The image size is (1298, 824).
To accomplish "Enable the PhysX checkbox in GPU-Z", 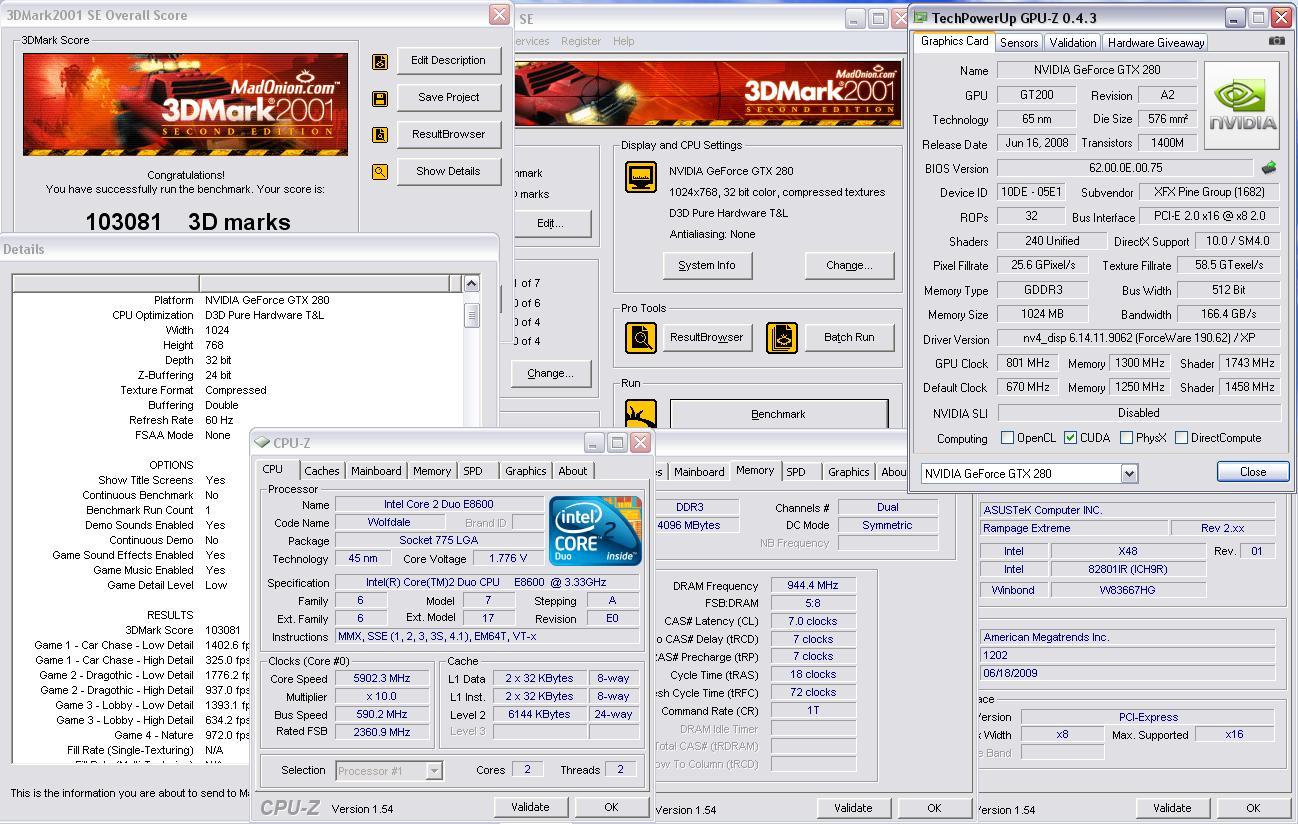I will (x=1127, y=438).
